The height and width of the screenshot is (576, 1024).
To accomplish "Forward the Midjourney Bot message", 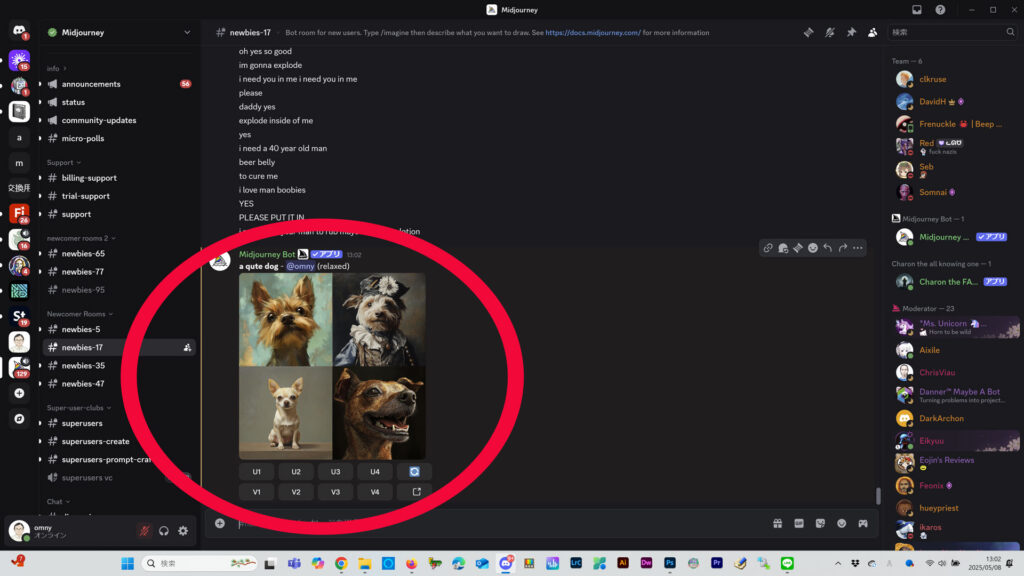I will click(842, 248).
